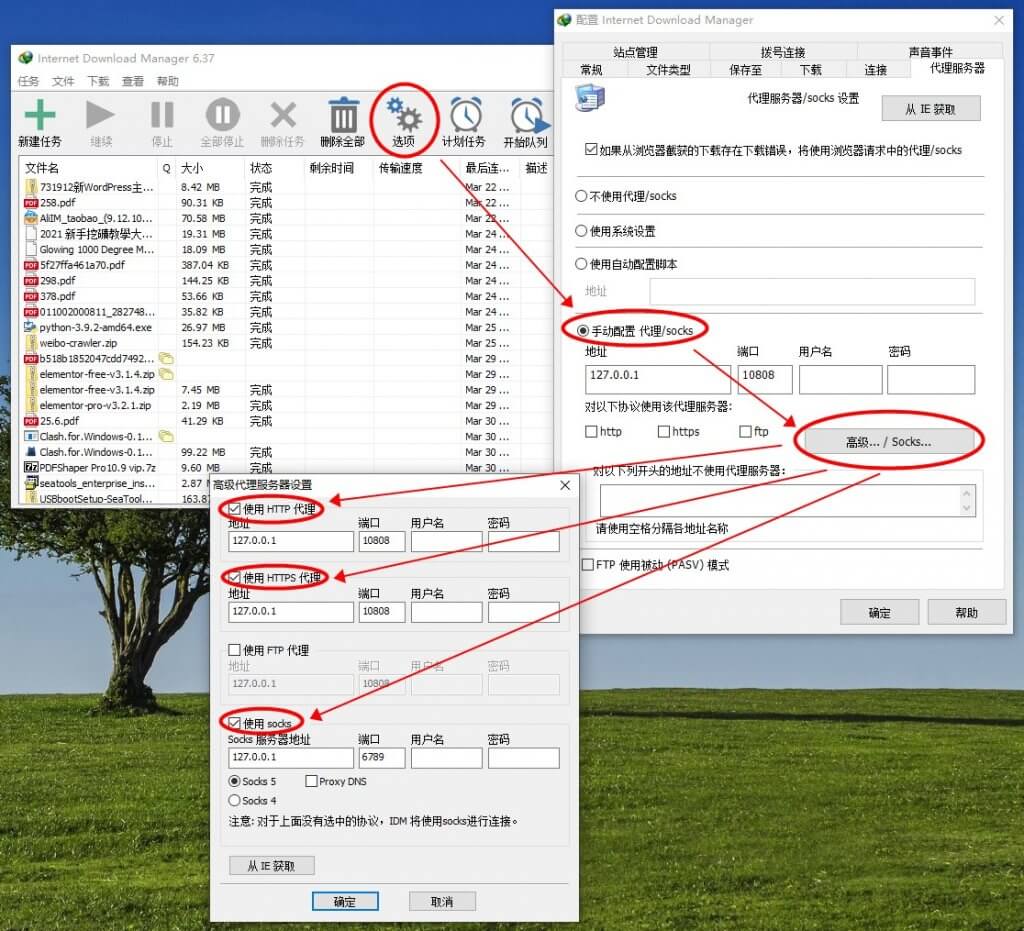The width and height of the screenshot is (1024, 931).
Task: Sort downloads by 状态 column header
Action: [274, 168]
